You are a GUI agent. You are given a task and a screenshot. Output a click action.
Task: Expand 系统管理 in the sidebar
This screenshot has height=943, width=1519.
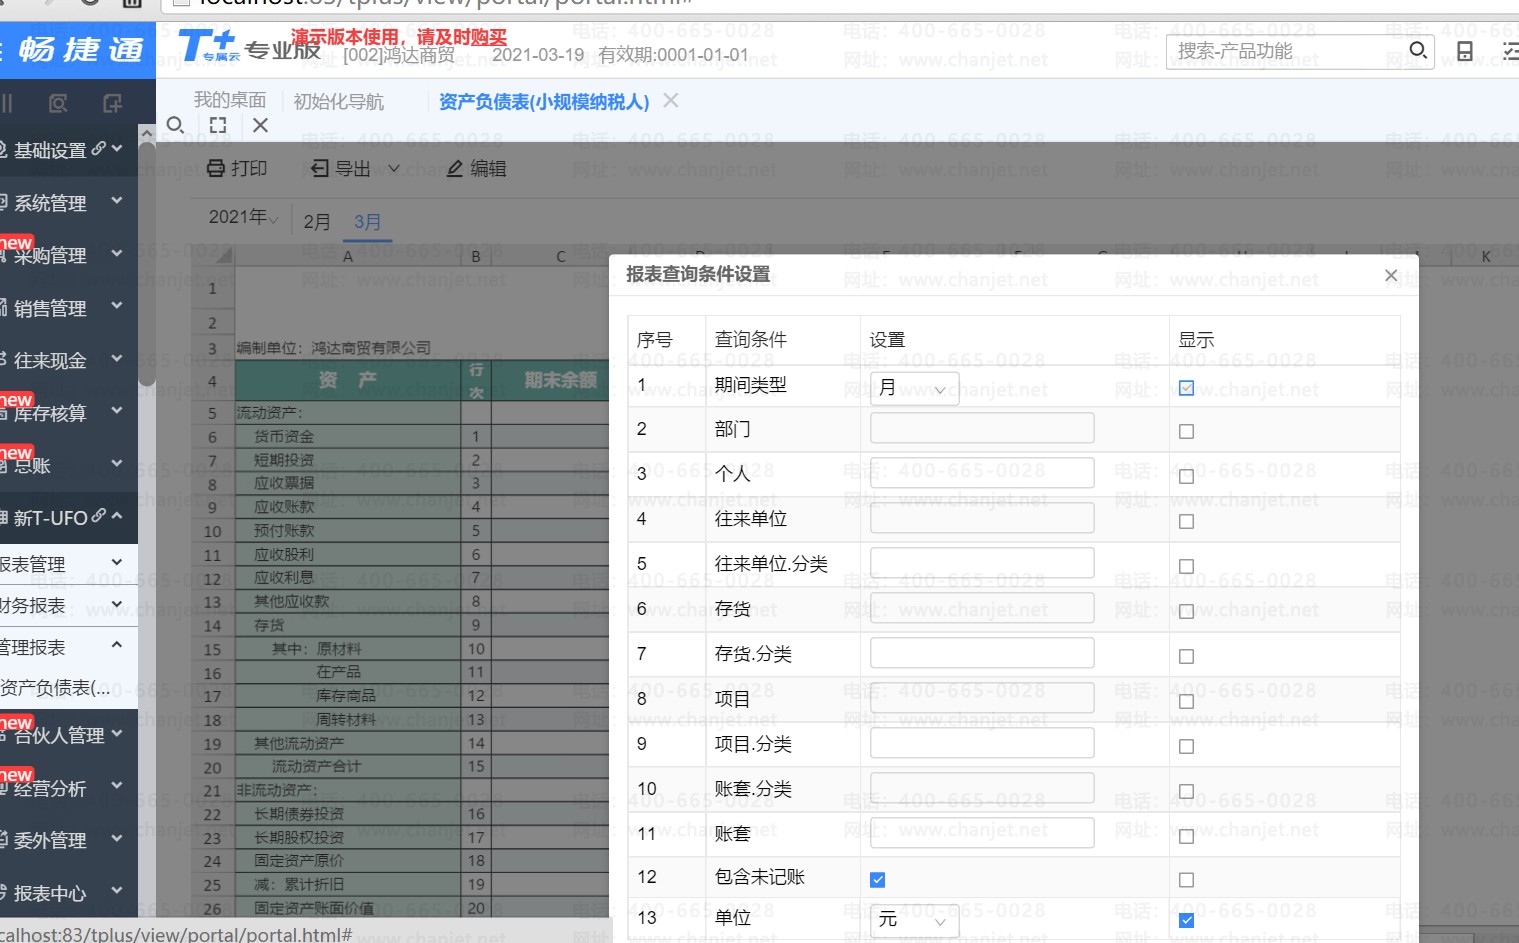(117, 201)
